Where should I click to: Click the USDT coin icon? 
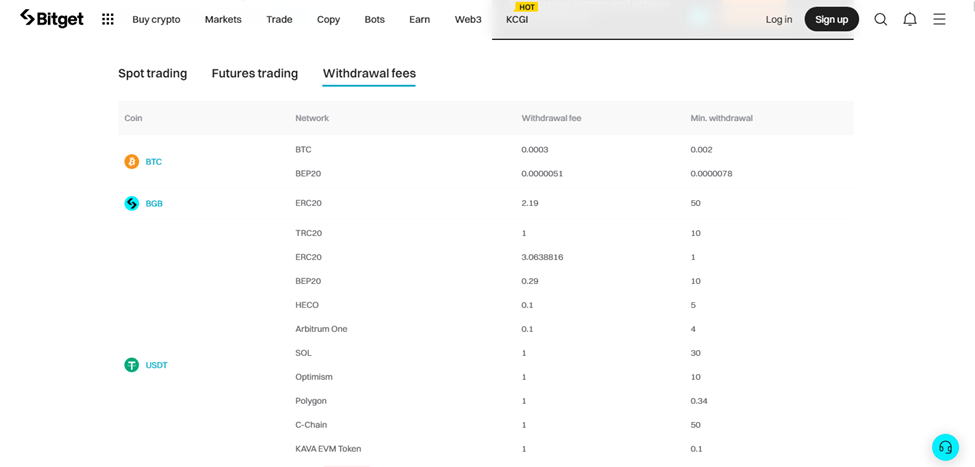tap(132, 365)
